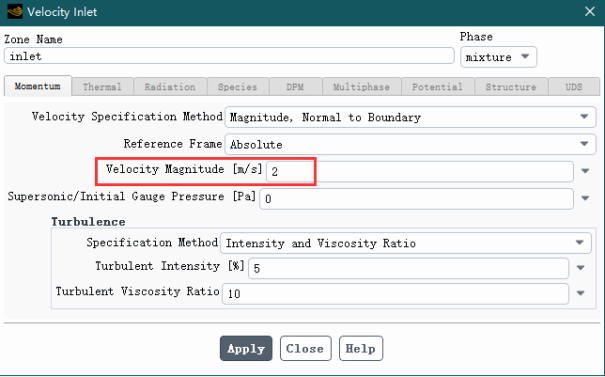Click the Turbulent Intensity input field
This screenshot has width=605, height=377.
408,268
